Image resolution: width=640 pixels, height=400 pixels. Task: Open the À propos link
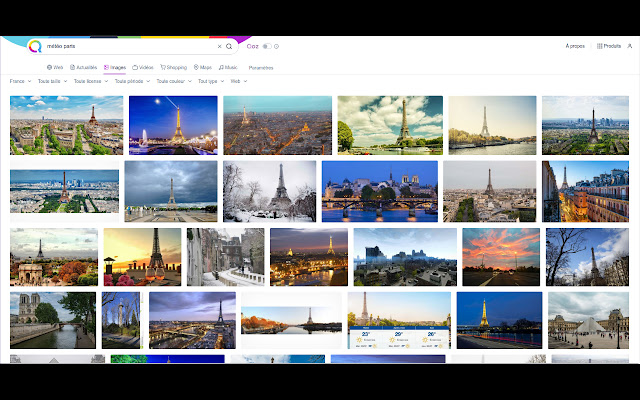tap(575, 46)
